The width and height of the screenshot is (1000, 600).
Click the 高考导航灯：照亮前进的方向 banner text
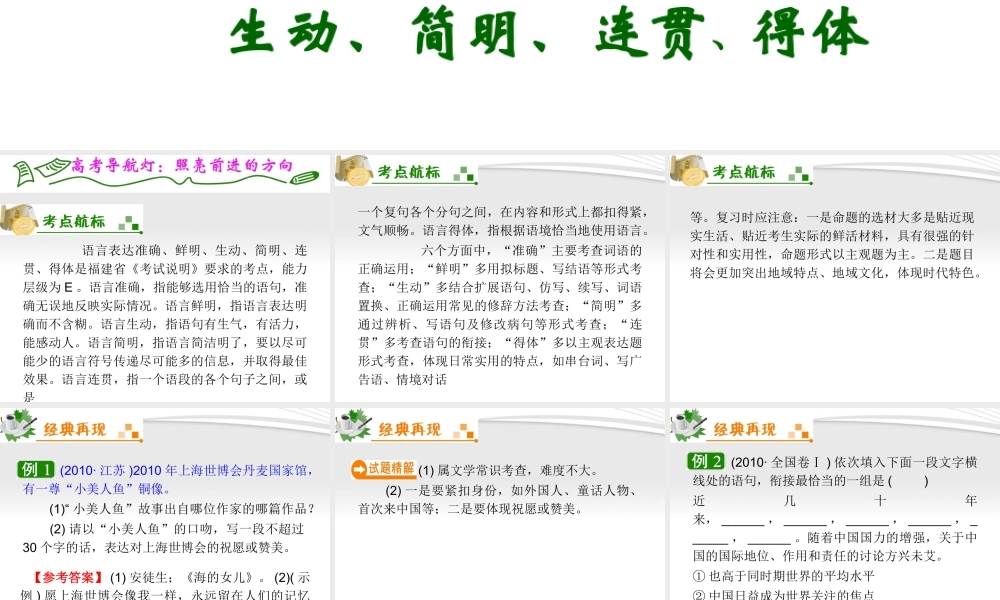tap(182, 166)
